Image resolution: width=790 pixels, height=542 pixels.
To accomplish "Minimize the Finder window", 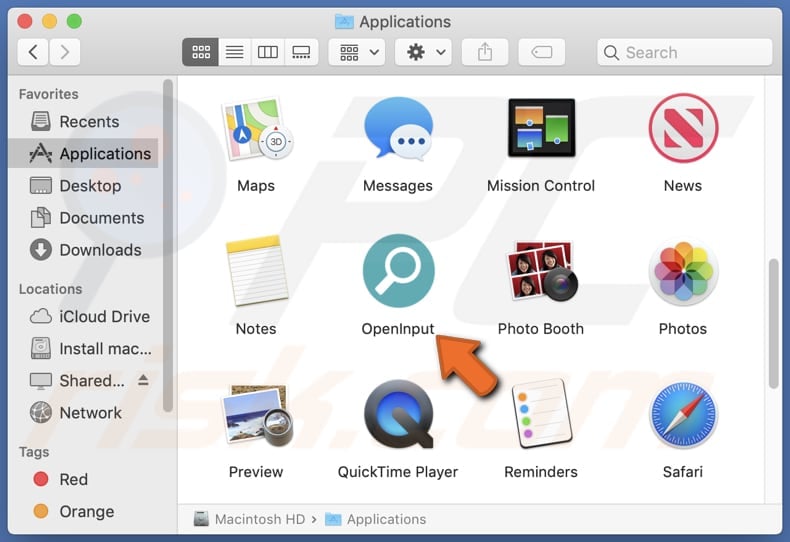I will coord(49,21).
